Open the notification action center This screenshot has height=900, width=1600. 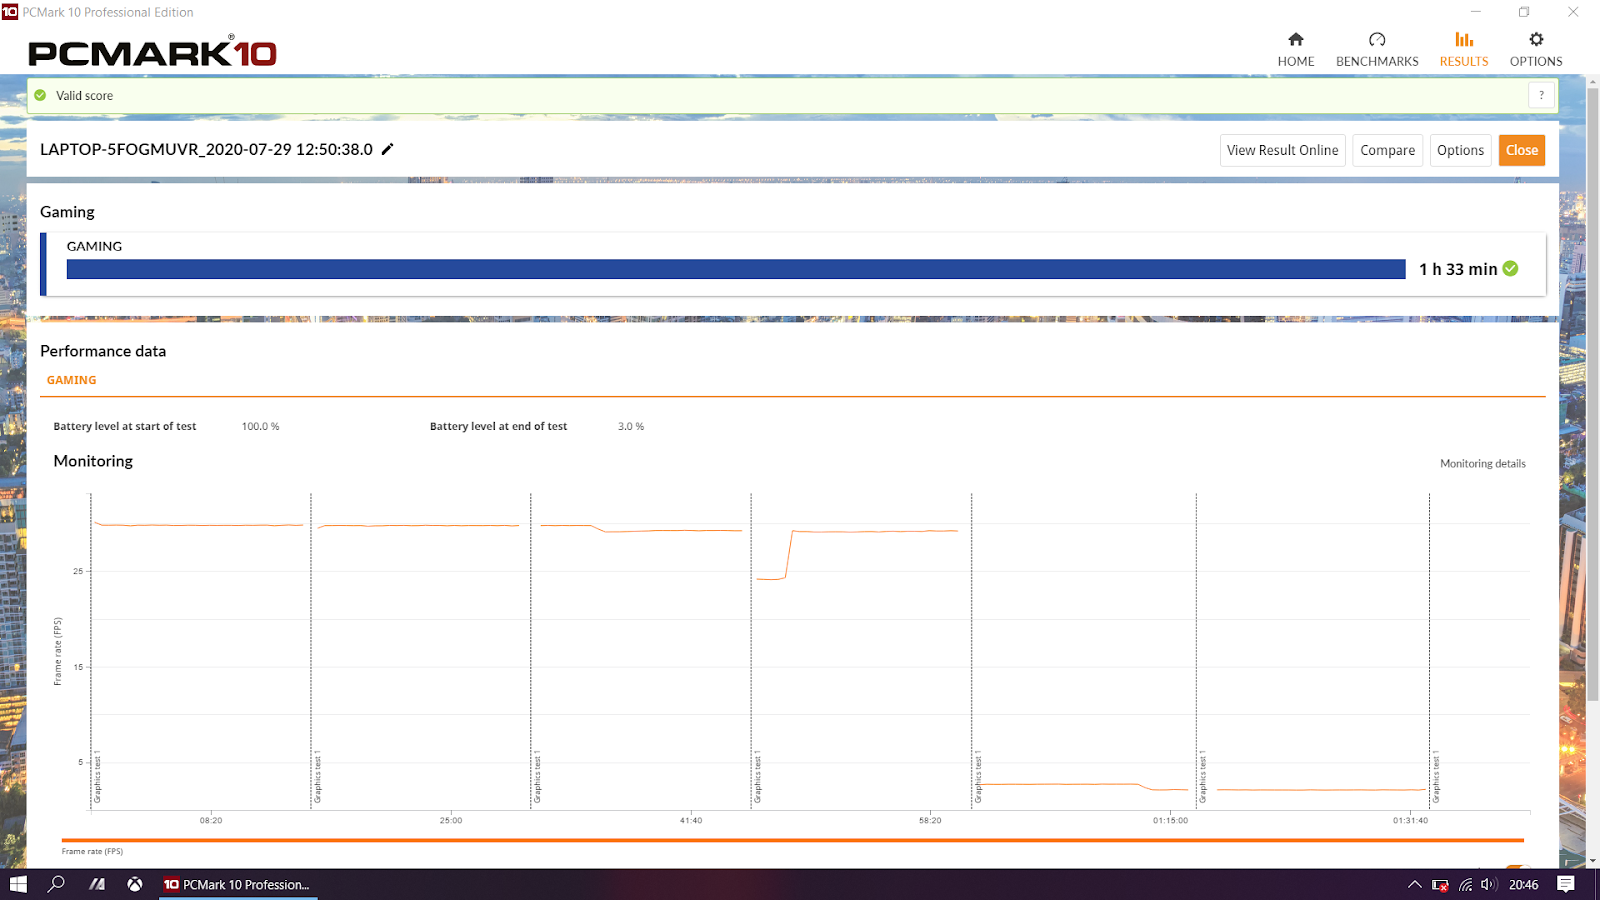pos(1566,884)
